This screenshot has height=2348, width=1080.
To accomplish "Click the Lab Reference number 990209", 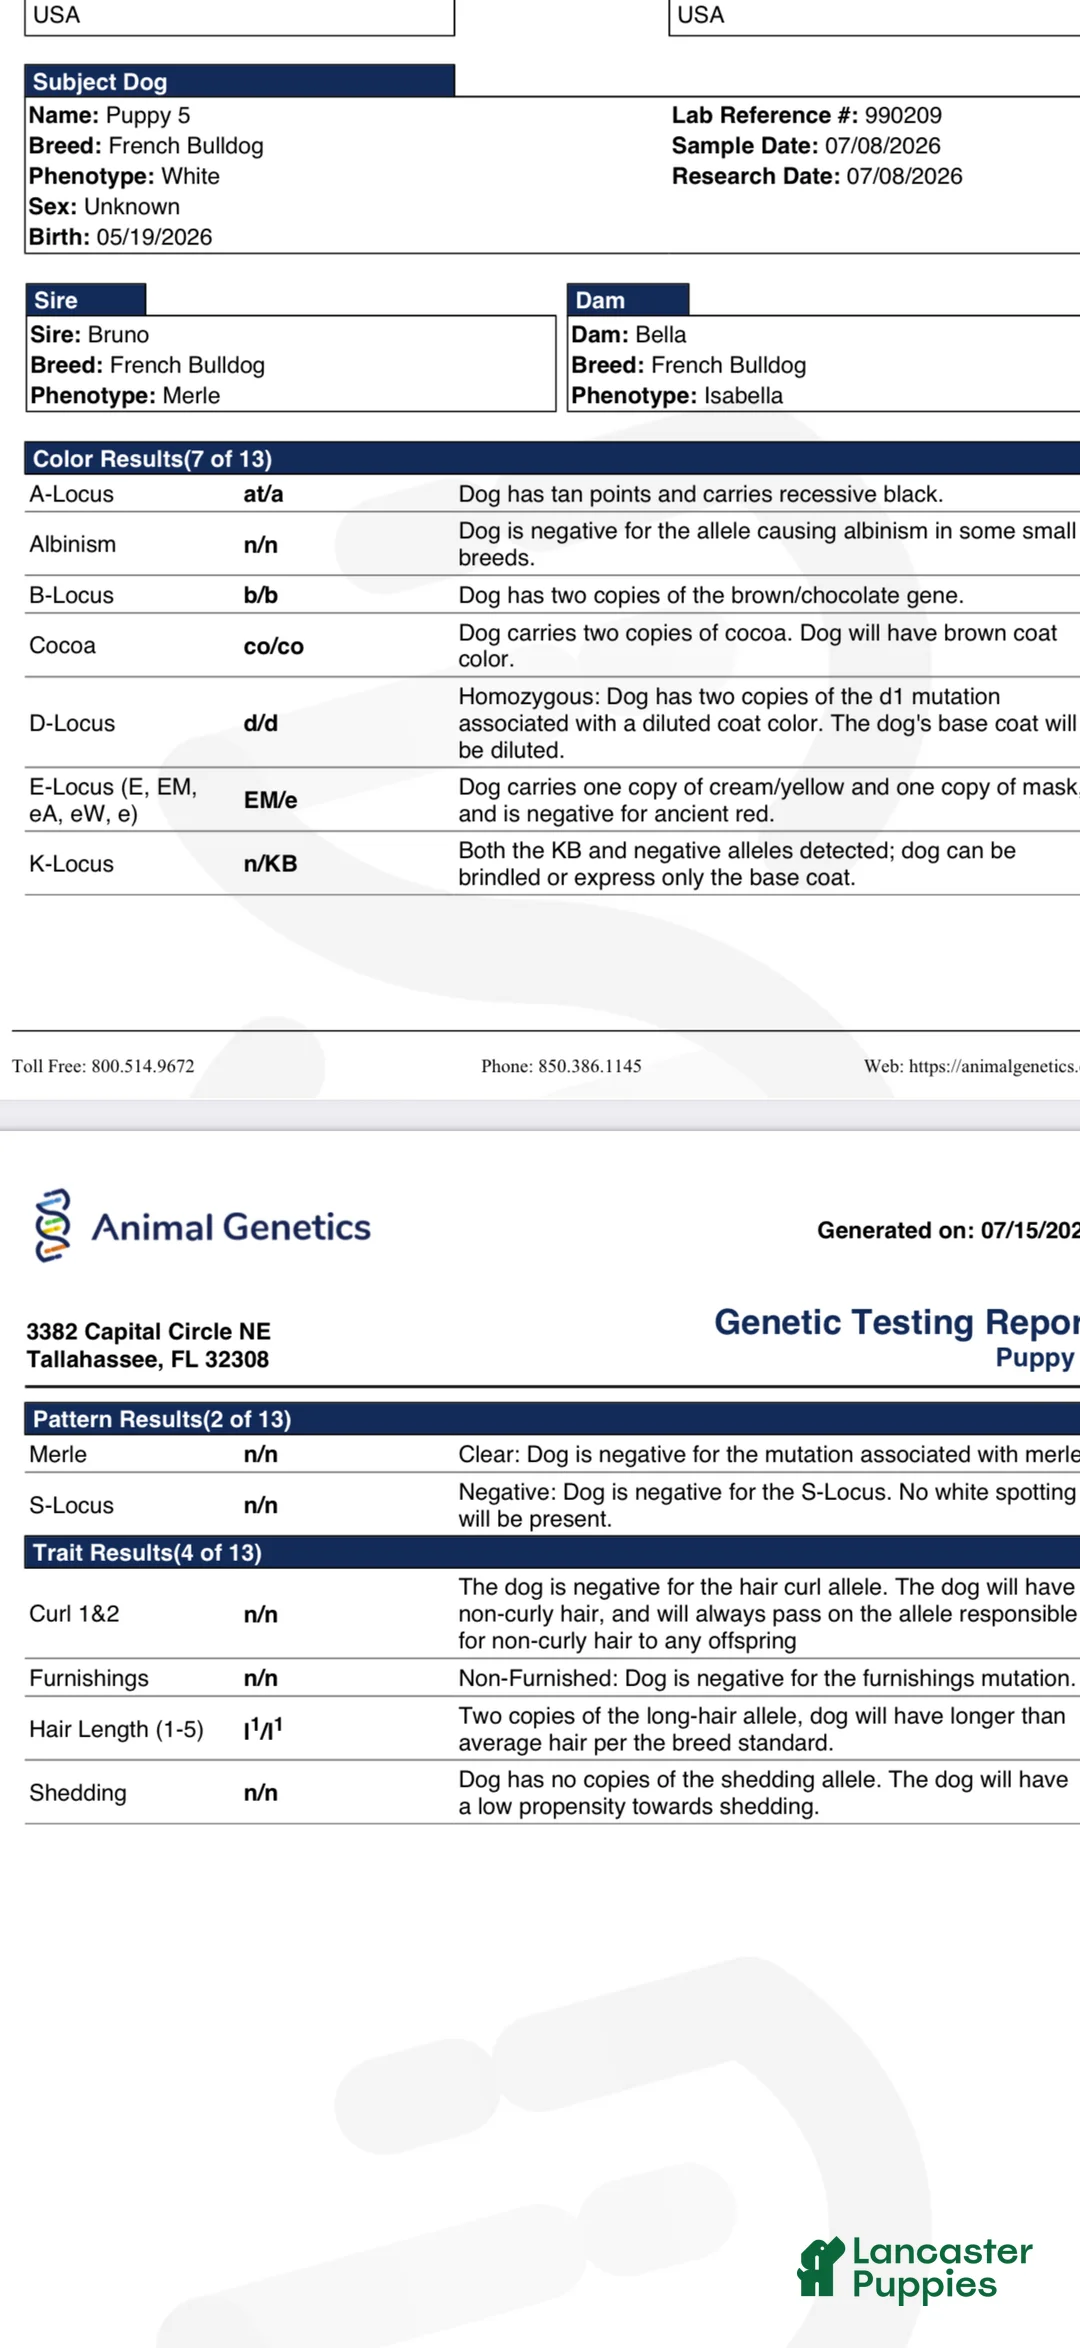I will coord(903,115).
